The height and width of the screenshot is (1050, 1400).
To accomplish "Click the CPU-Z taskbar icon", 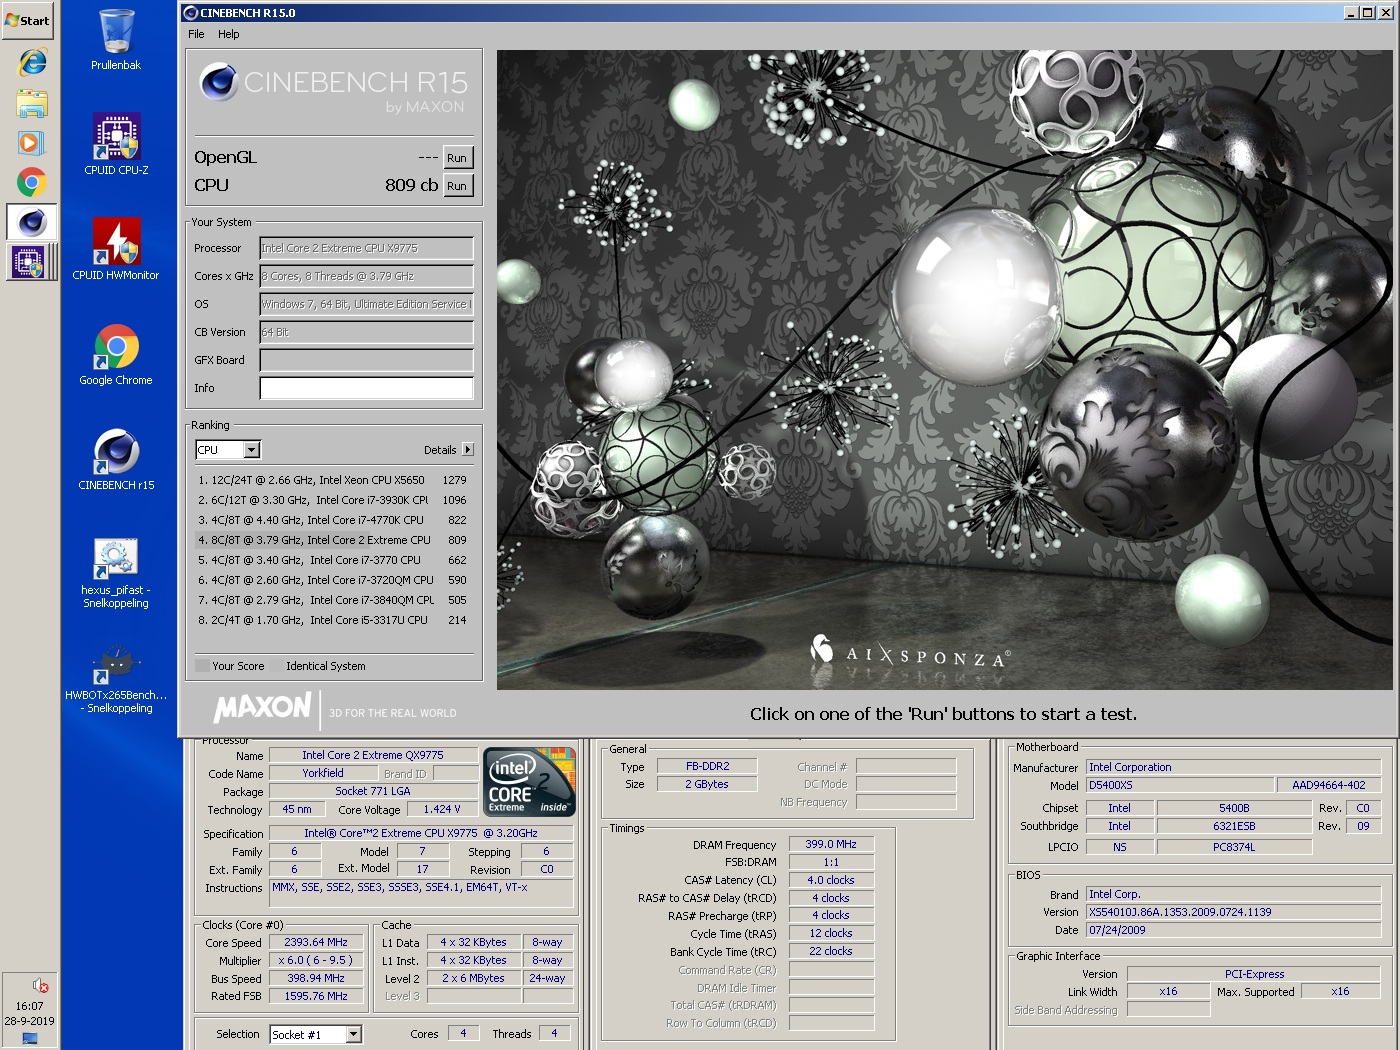I will coord(30,262).
